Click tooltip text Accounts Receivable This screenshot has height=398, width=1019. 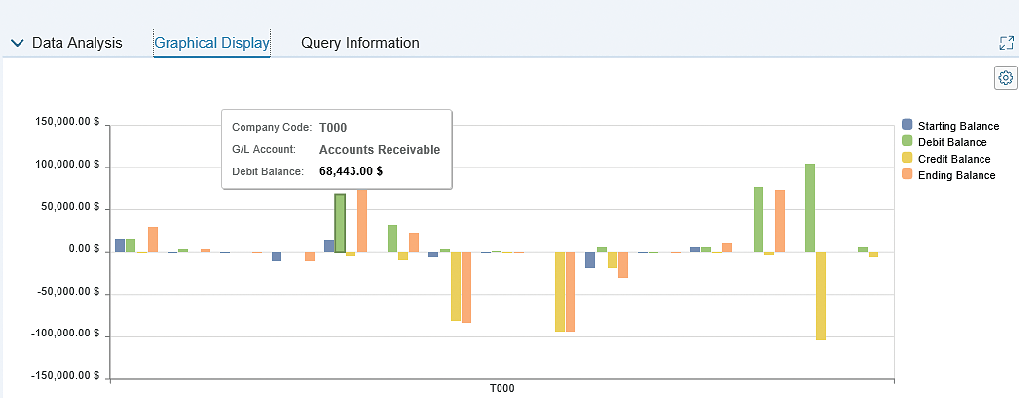pos(380,150)
